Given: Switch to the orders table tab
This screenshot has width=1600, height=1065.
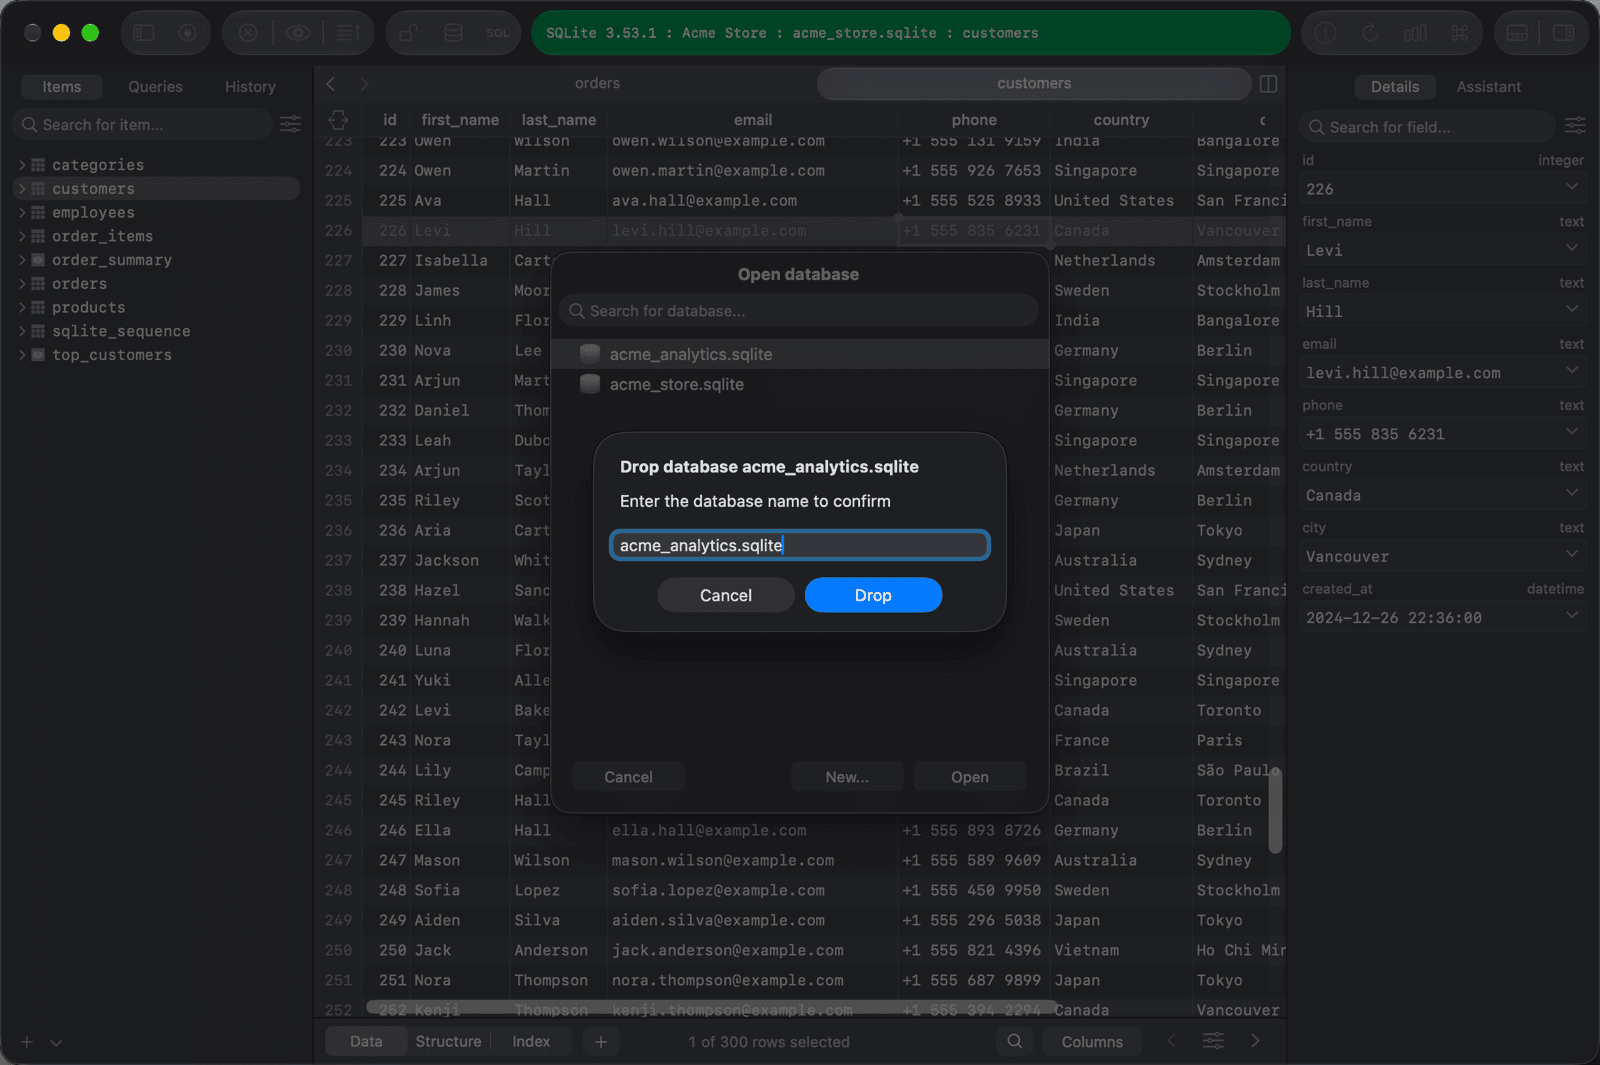Looking at the screenshot, I should (597, 84).
